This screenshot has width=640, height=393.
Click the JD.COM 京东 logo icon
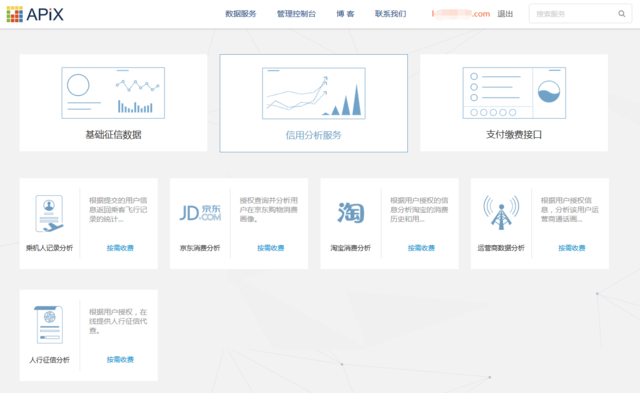pyautogui.click(x=200, y=213)
